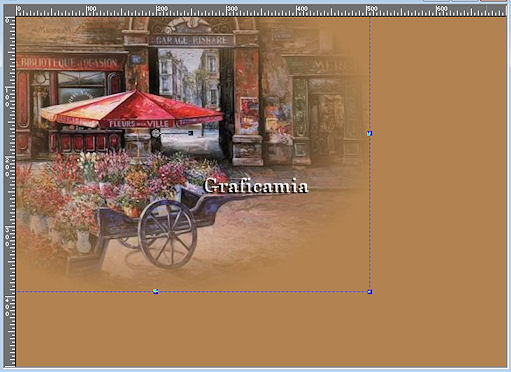Click the 100 mark on the horizontal ruler

[91, 8]
